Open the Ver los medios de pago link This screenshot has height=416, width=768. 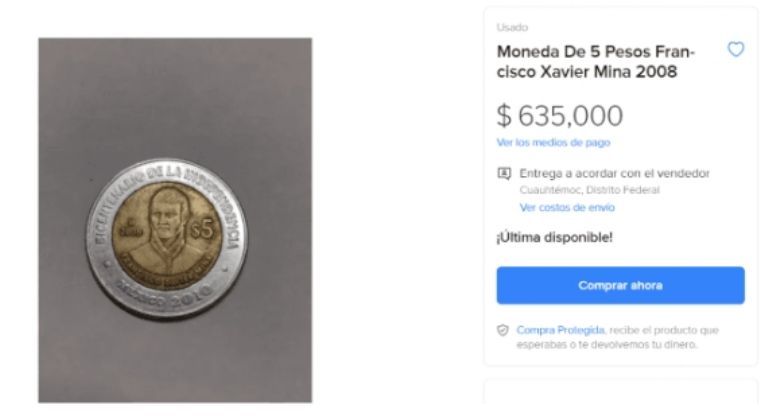[x=553, y=143]
